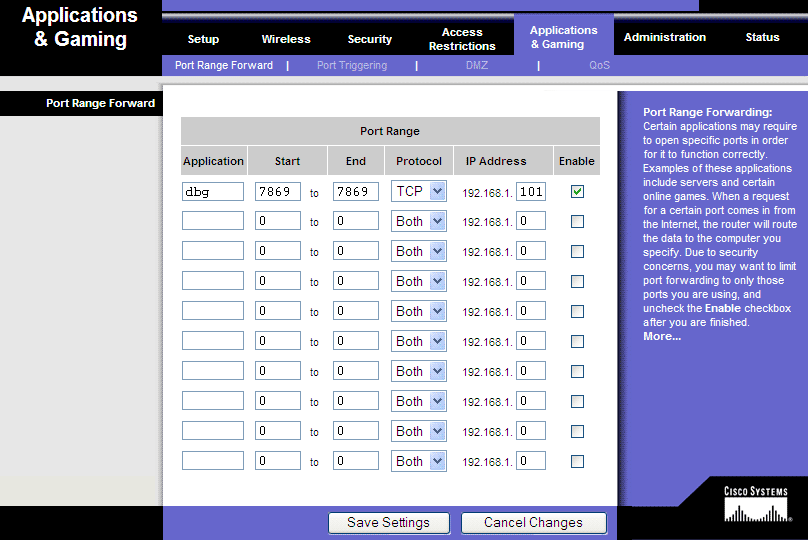Click the End port field containing 7869

click(x=356, y=191)
